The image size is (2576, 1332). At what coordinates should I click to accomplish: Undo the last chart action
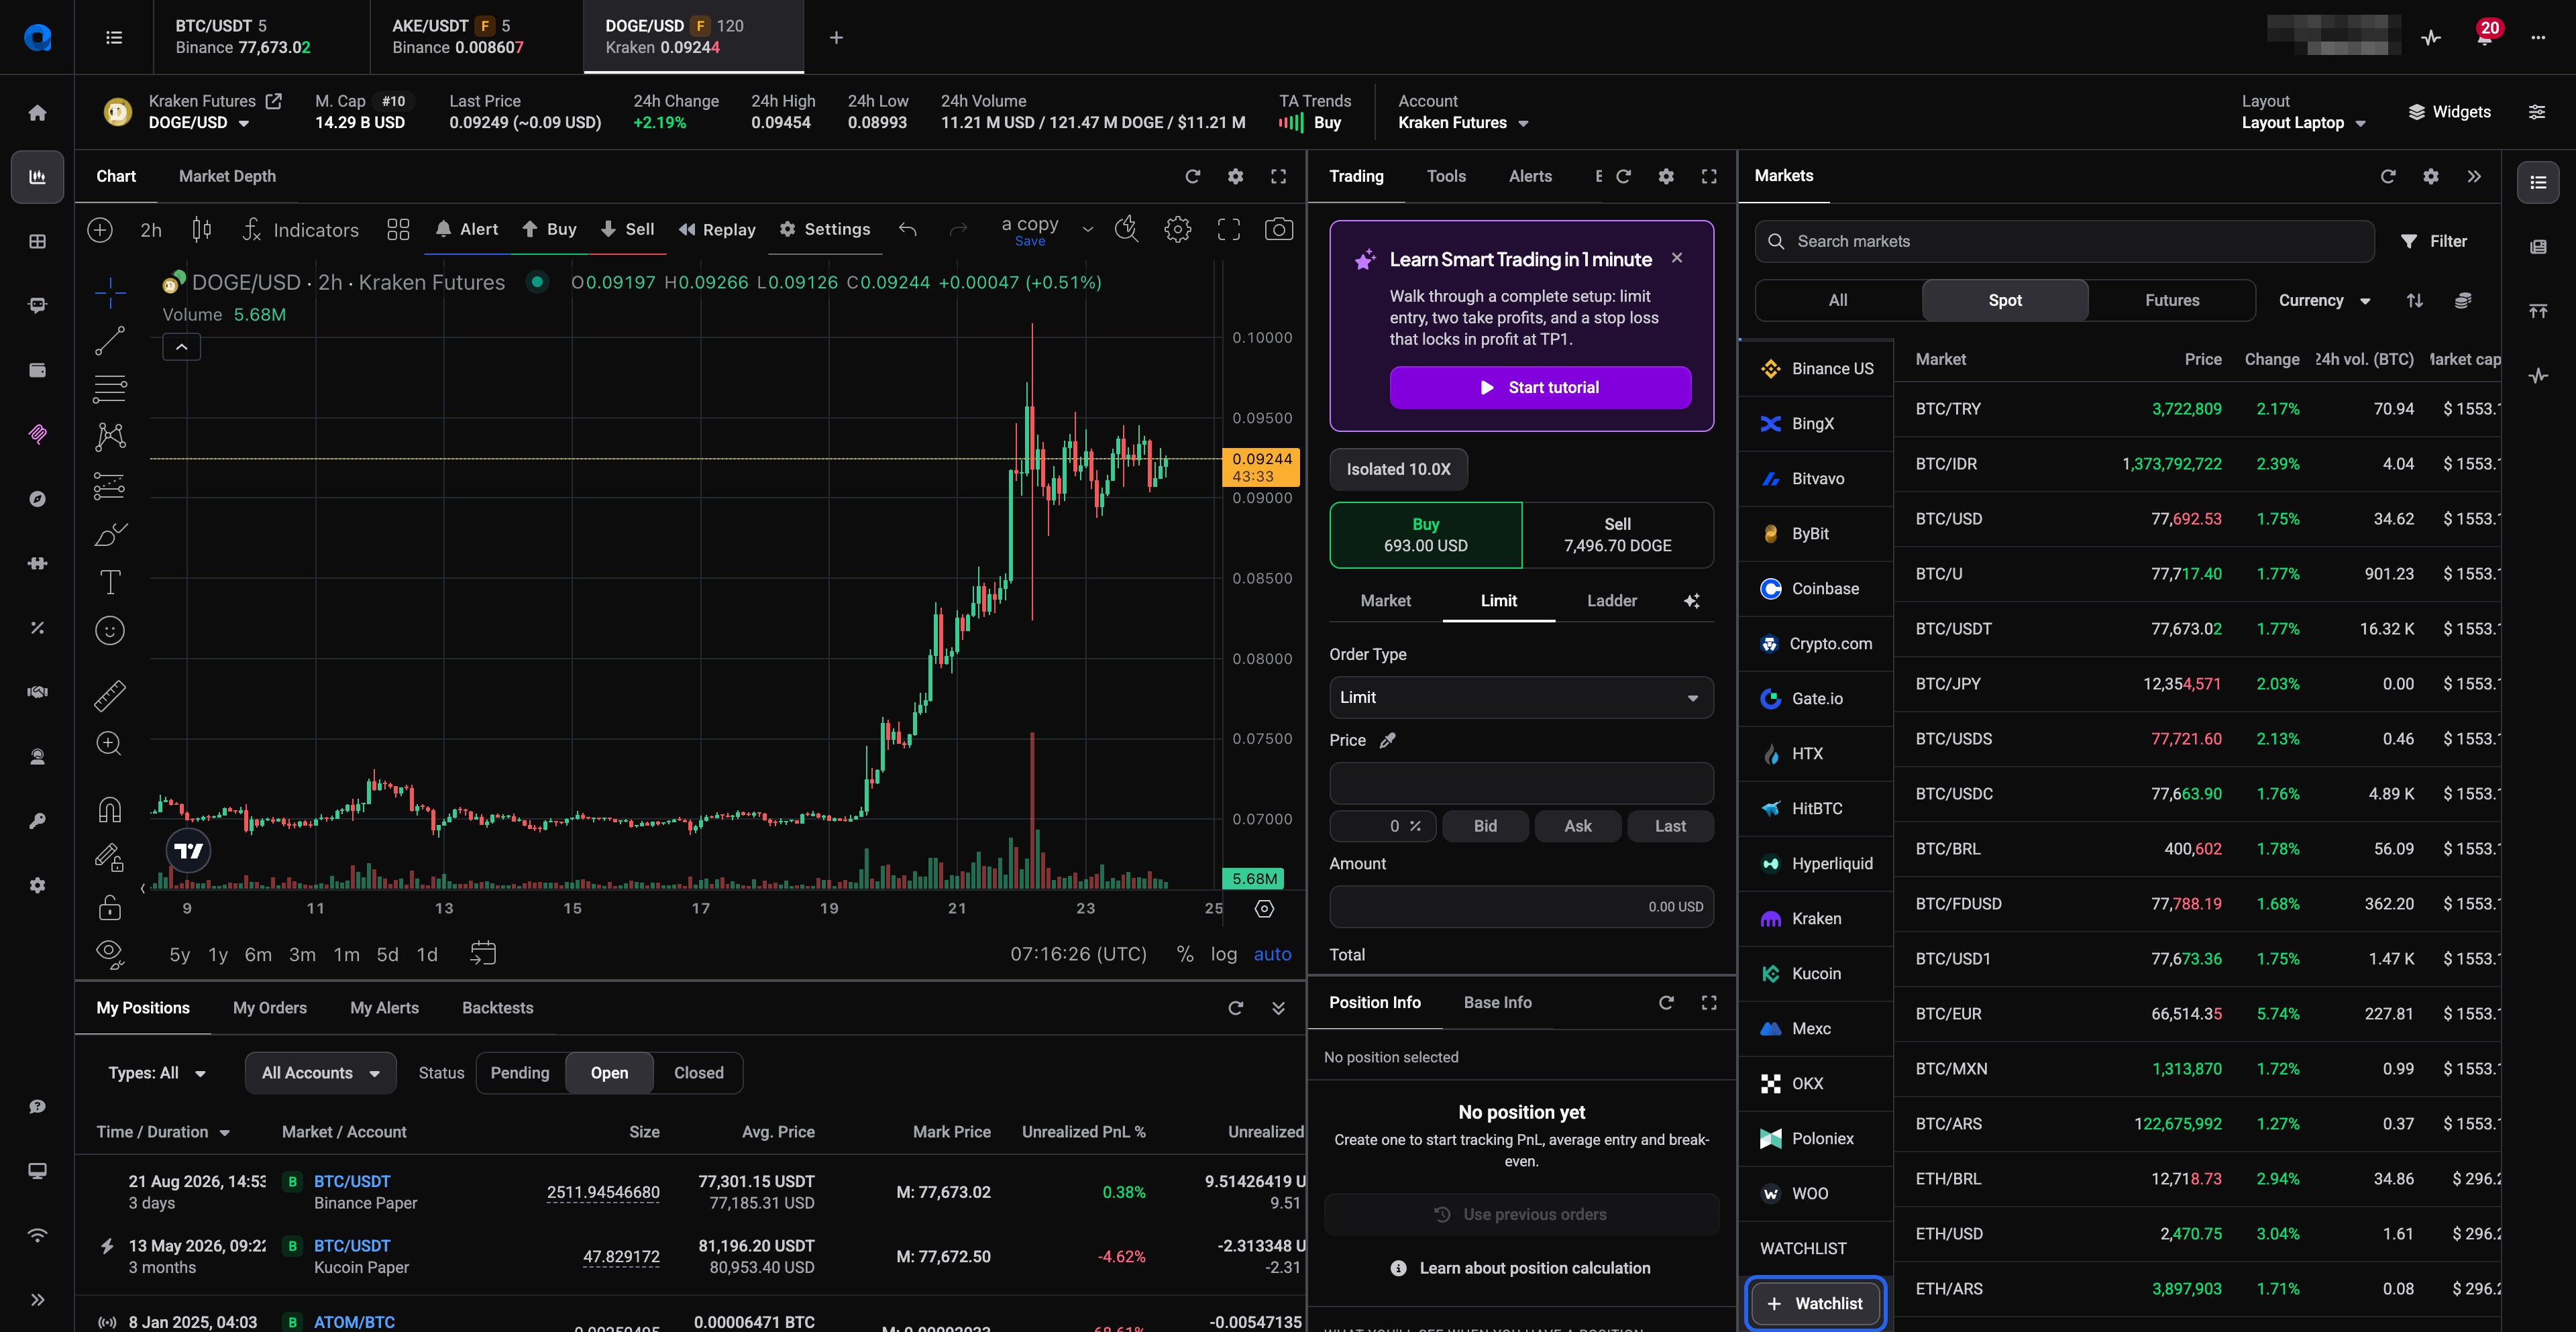pos(908,229)
